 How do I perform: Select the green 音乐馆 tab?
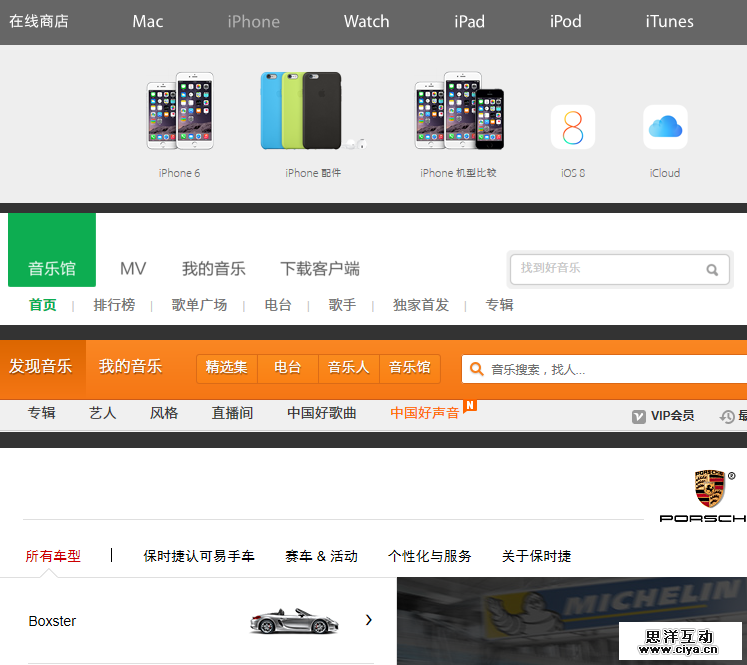(52, 268)
